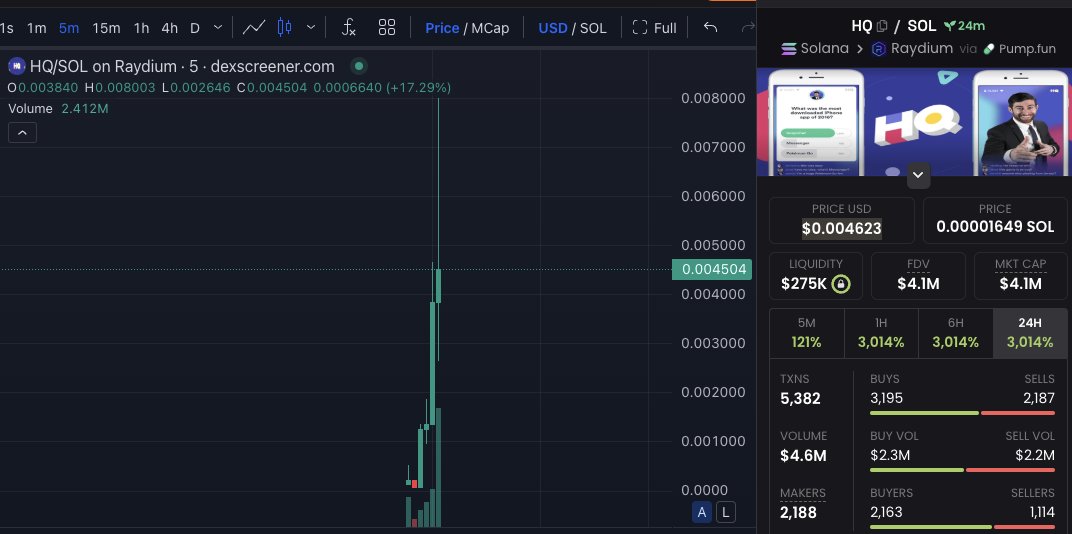
Task: Click the buy/sell volume ratio bar
Action: pyautogui.click(x=963, y=470)
